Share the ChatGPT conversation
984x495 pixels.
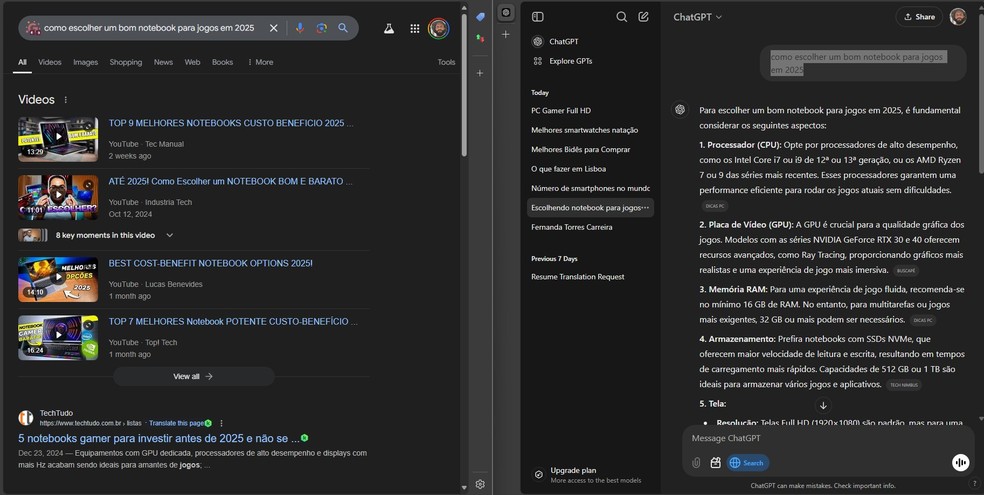[x=919, y=17]
